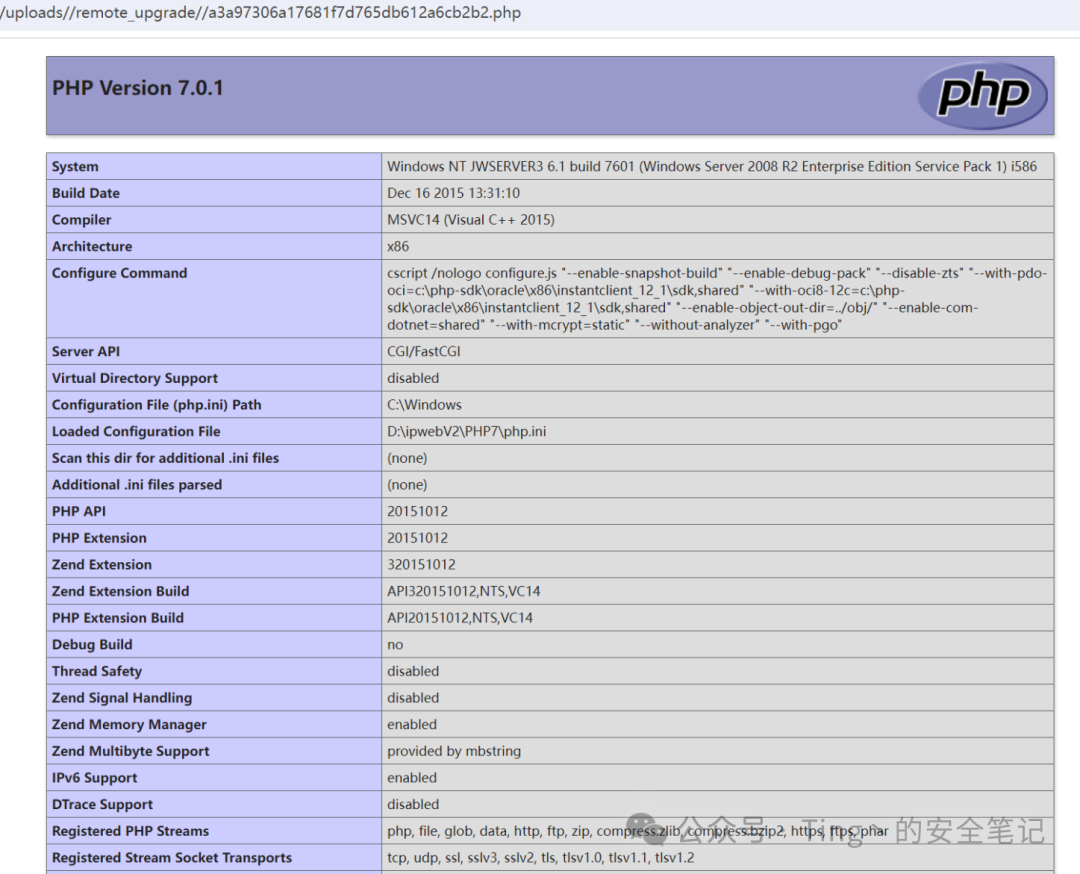Click the Server API label
The width and height of the screenshot is (1080, 874).
(85, 351)
